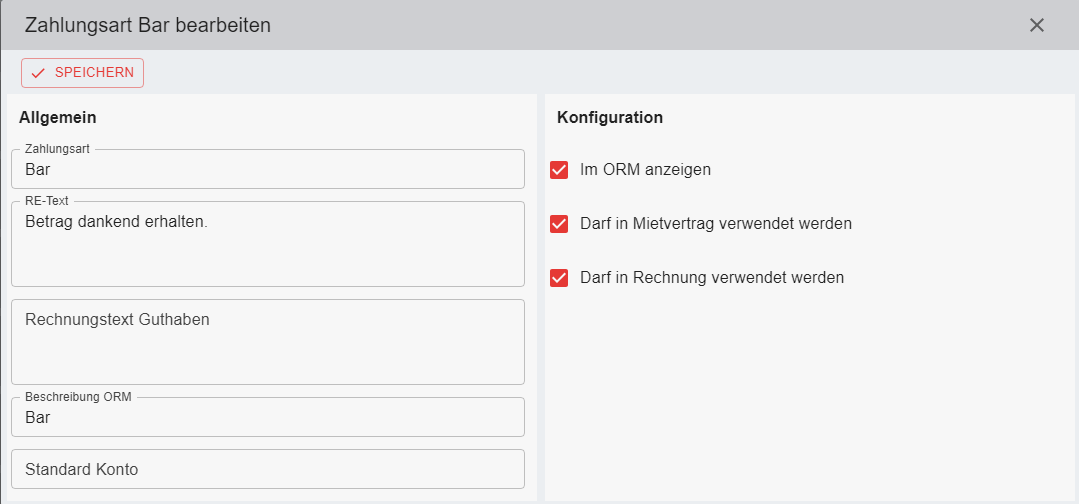Click the Allgemein section heading

click(58, 117)
